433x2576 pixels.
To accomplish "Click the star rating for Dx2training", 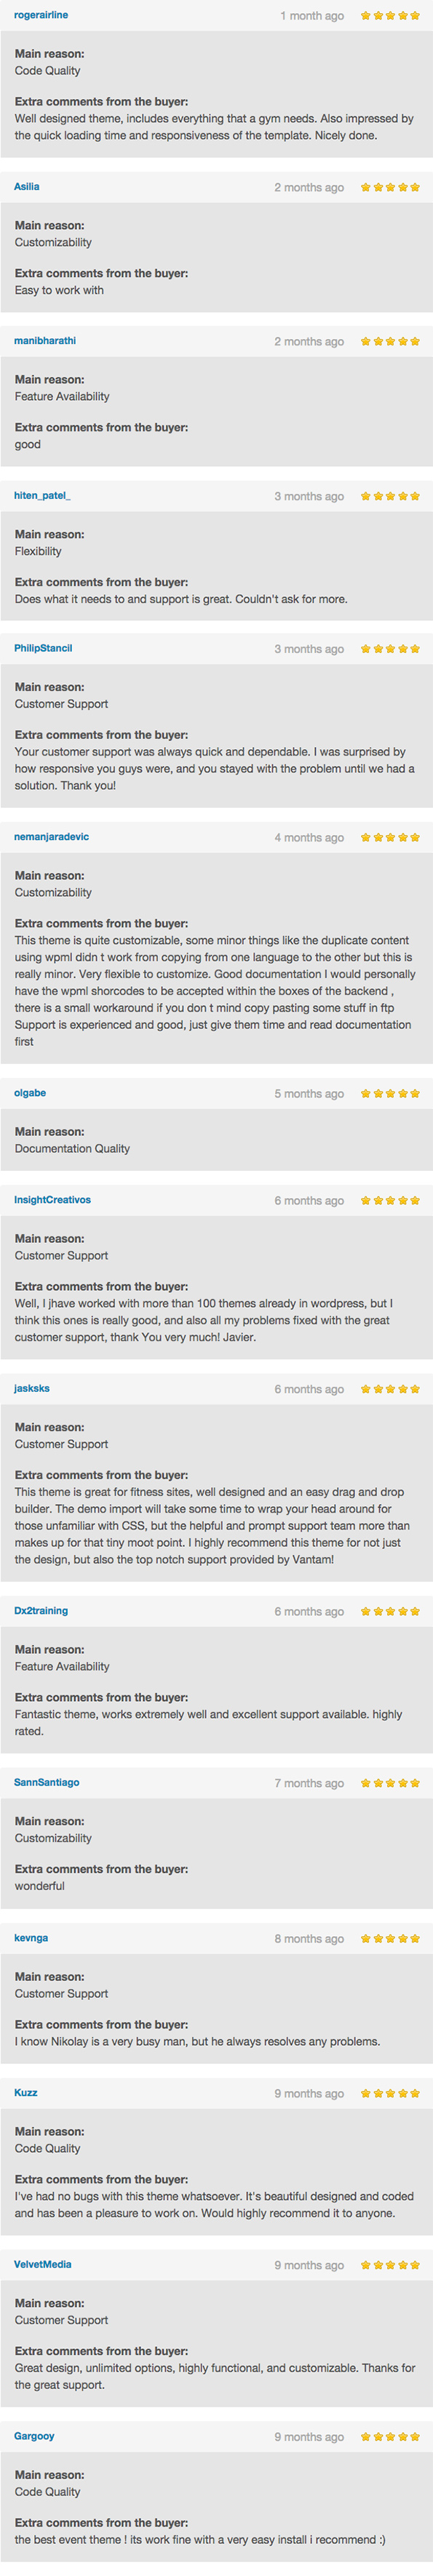I will click(x=390, y=1611).
